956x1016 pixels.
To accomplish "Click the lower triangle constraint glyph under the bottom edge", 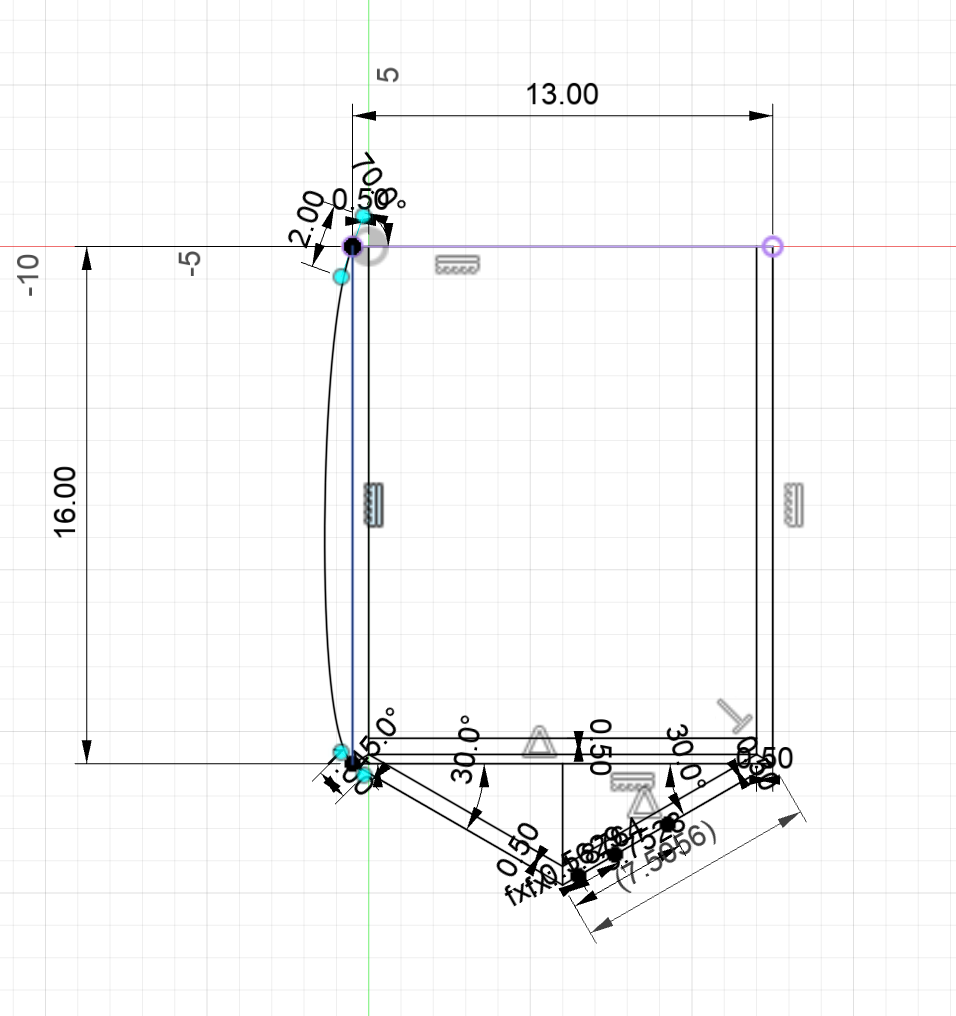I will pyautogui.click(x=643, y=803).
